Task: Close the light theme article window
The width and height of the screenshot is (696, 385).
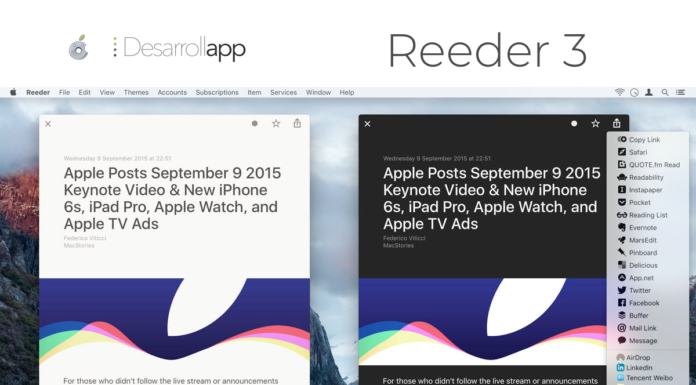Action: 48,124
